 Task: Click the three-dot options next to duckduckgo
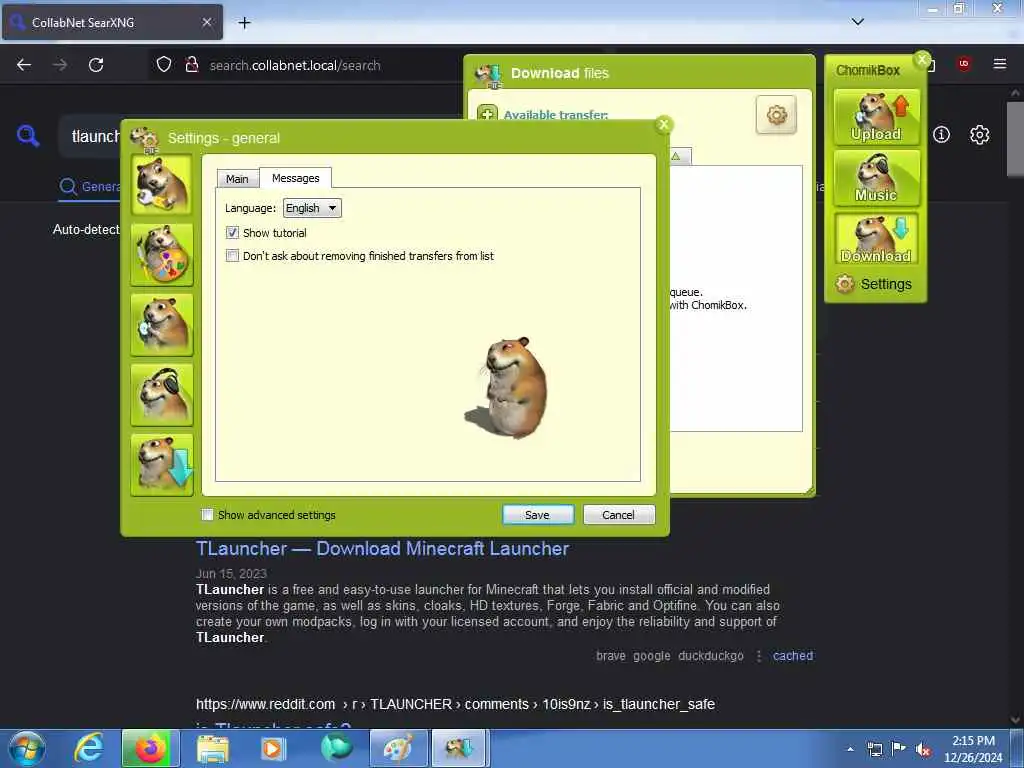759,656
